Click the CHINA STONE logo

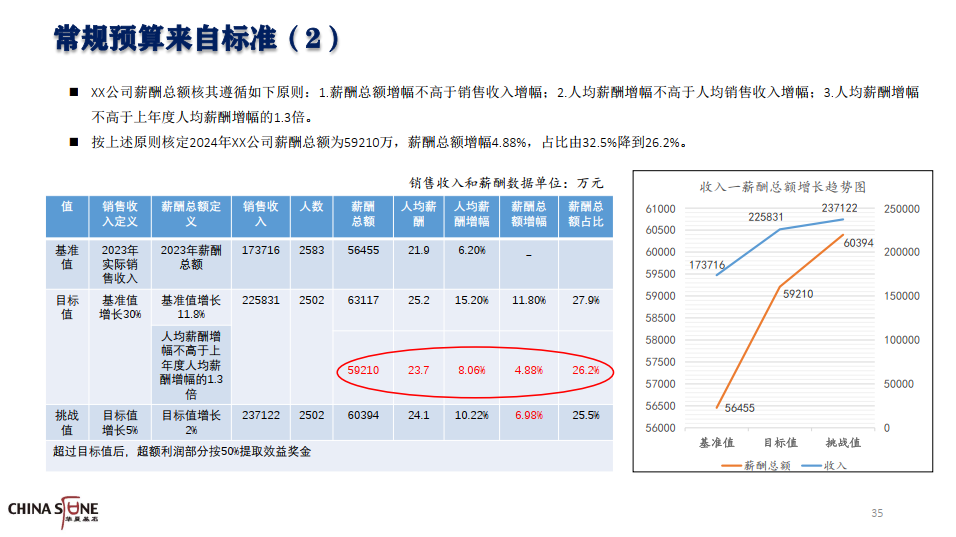coord(53,511)
